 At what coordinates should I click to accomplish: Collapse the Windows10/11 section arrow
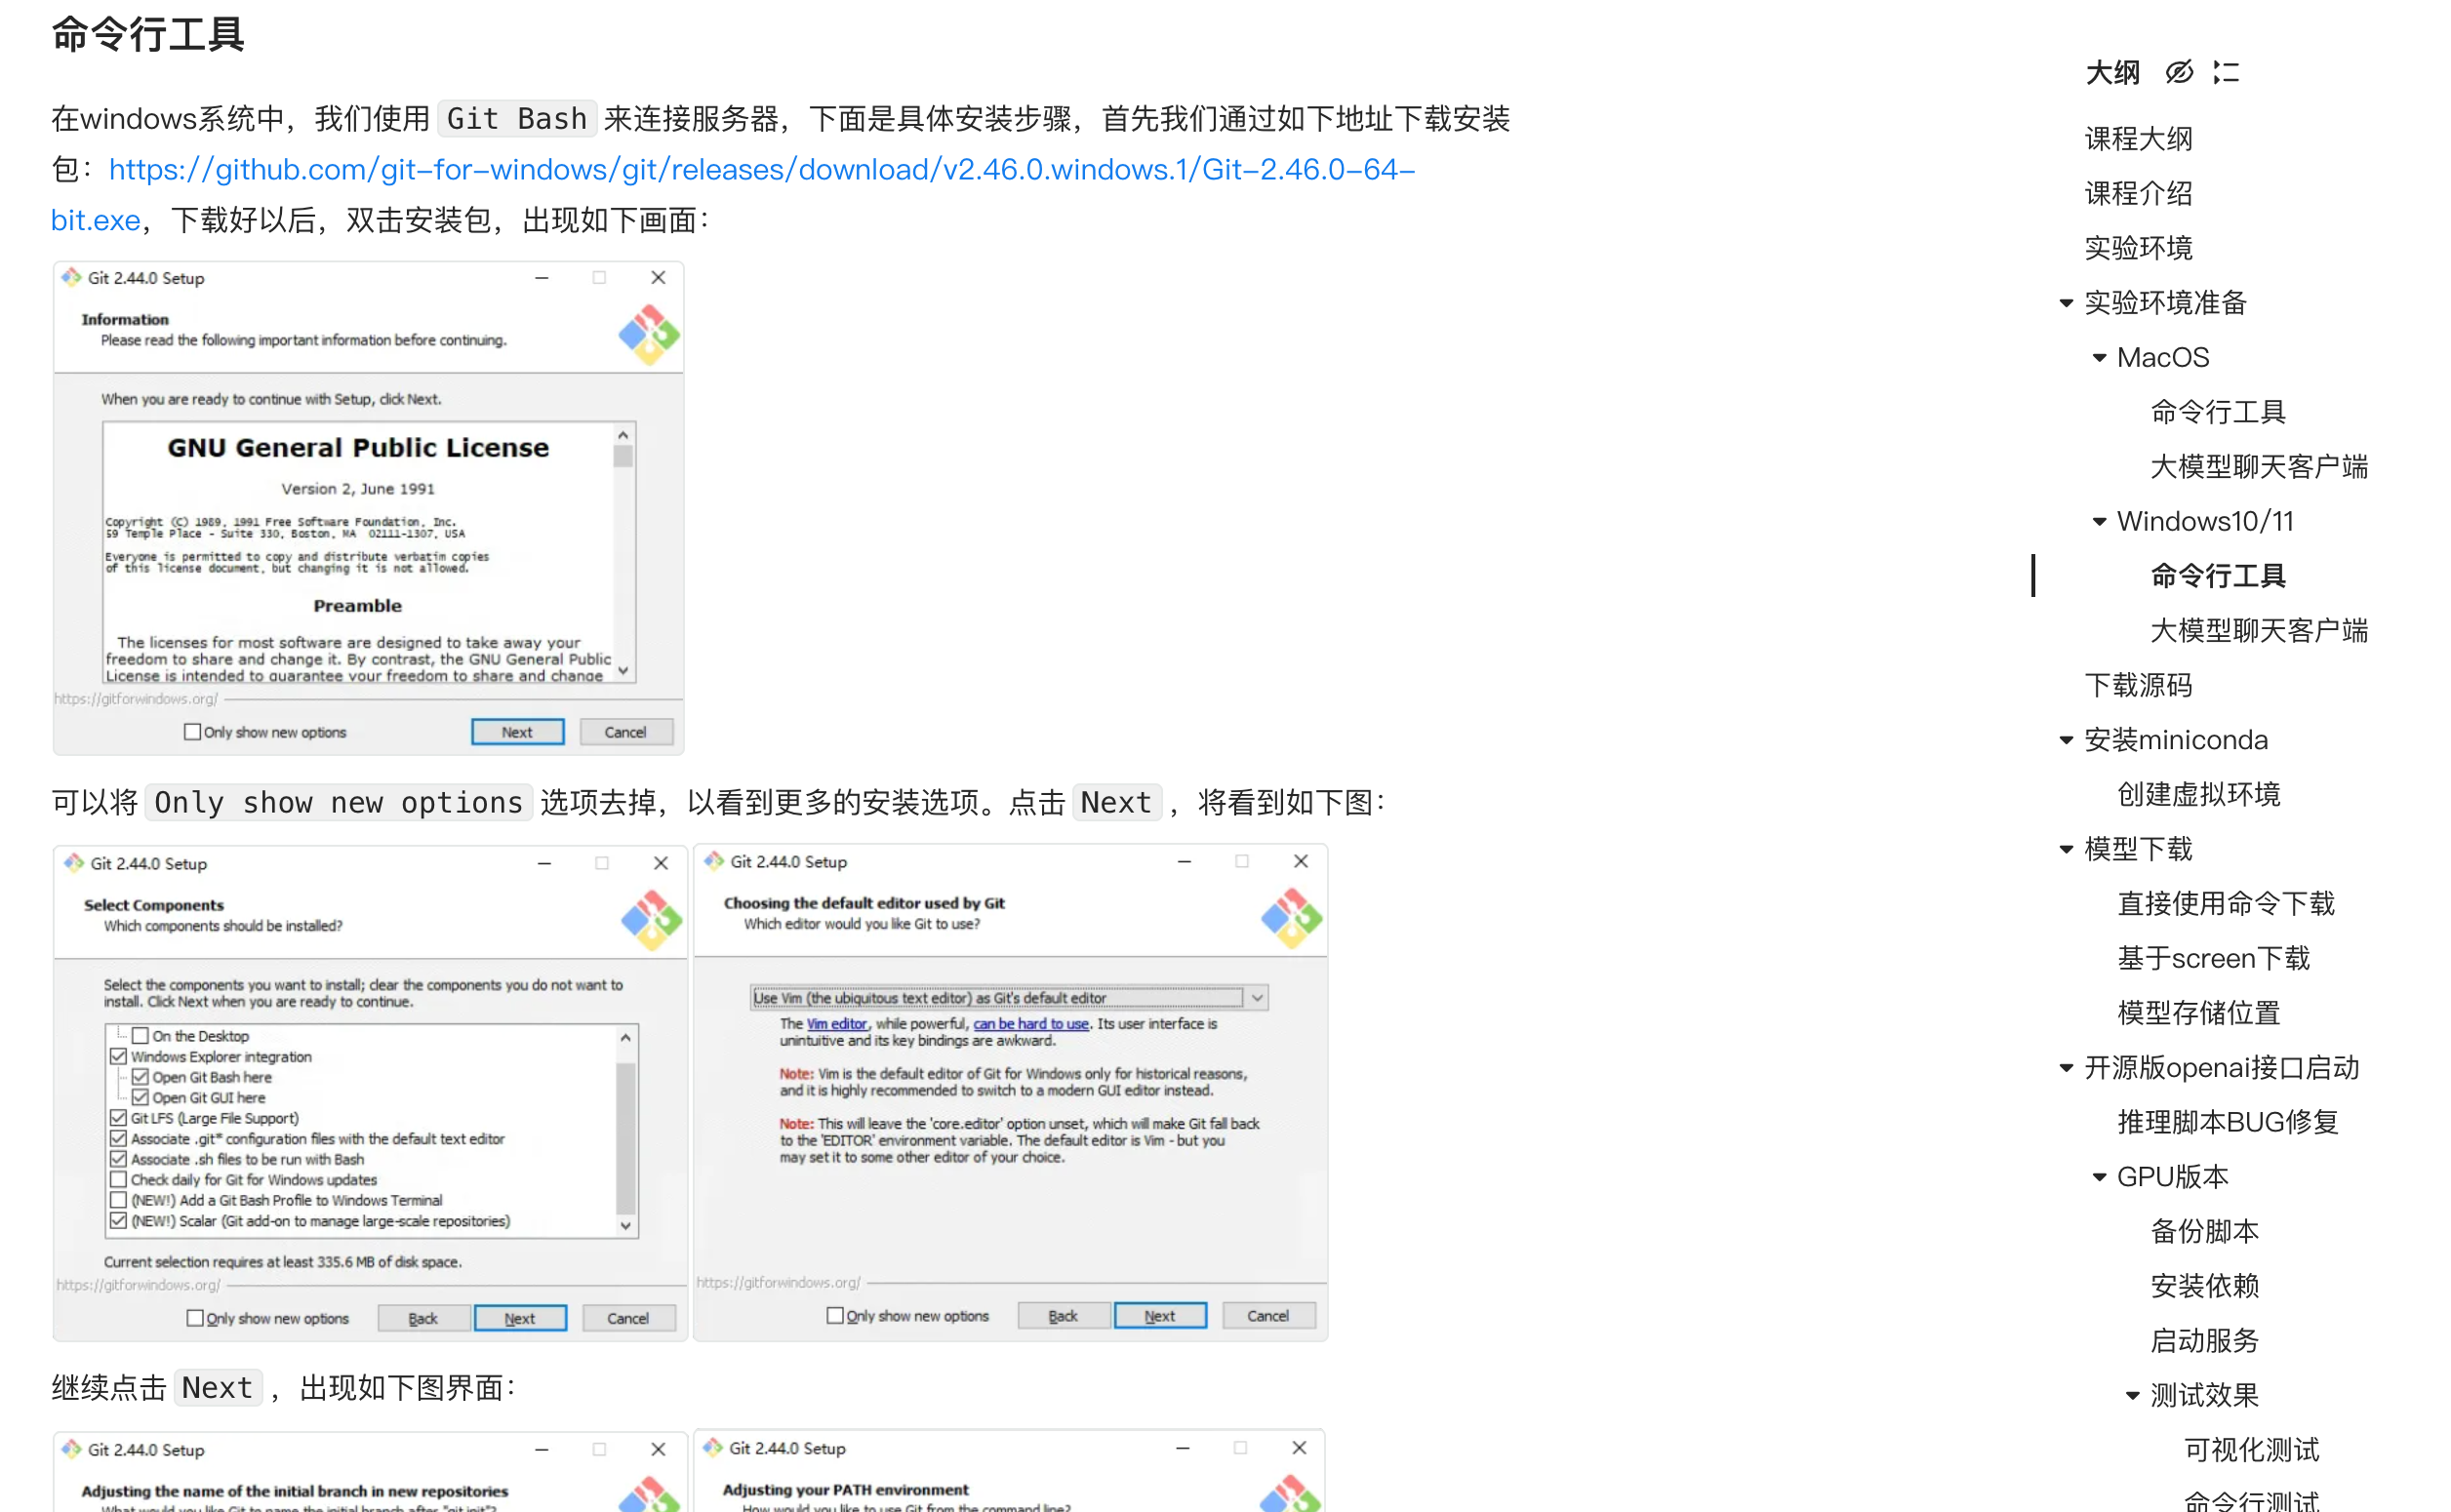pos(2099,522)
